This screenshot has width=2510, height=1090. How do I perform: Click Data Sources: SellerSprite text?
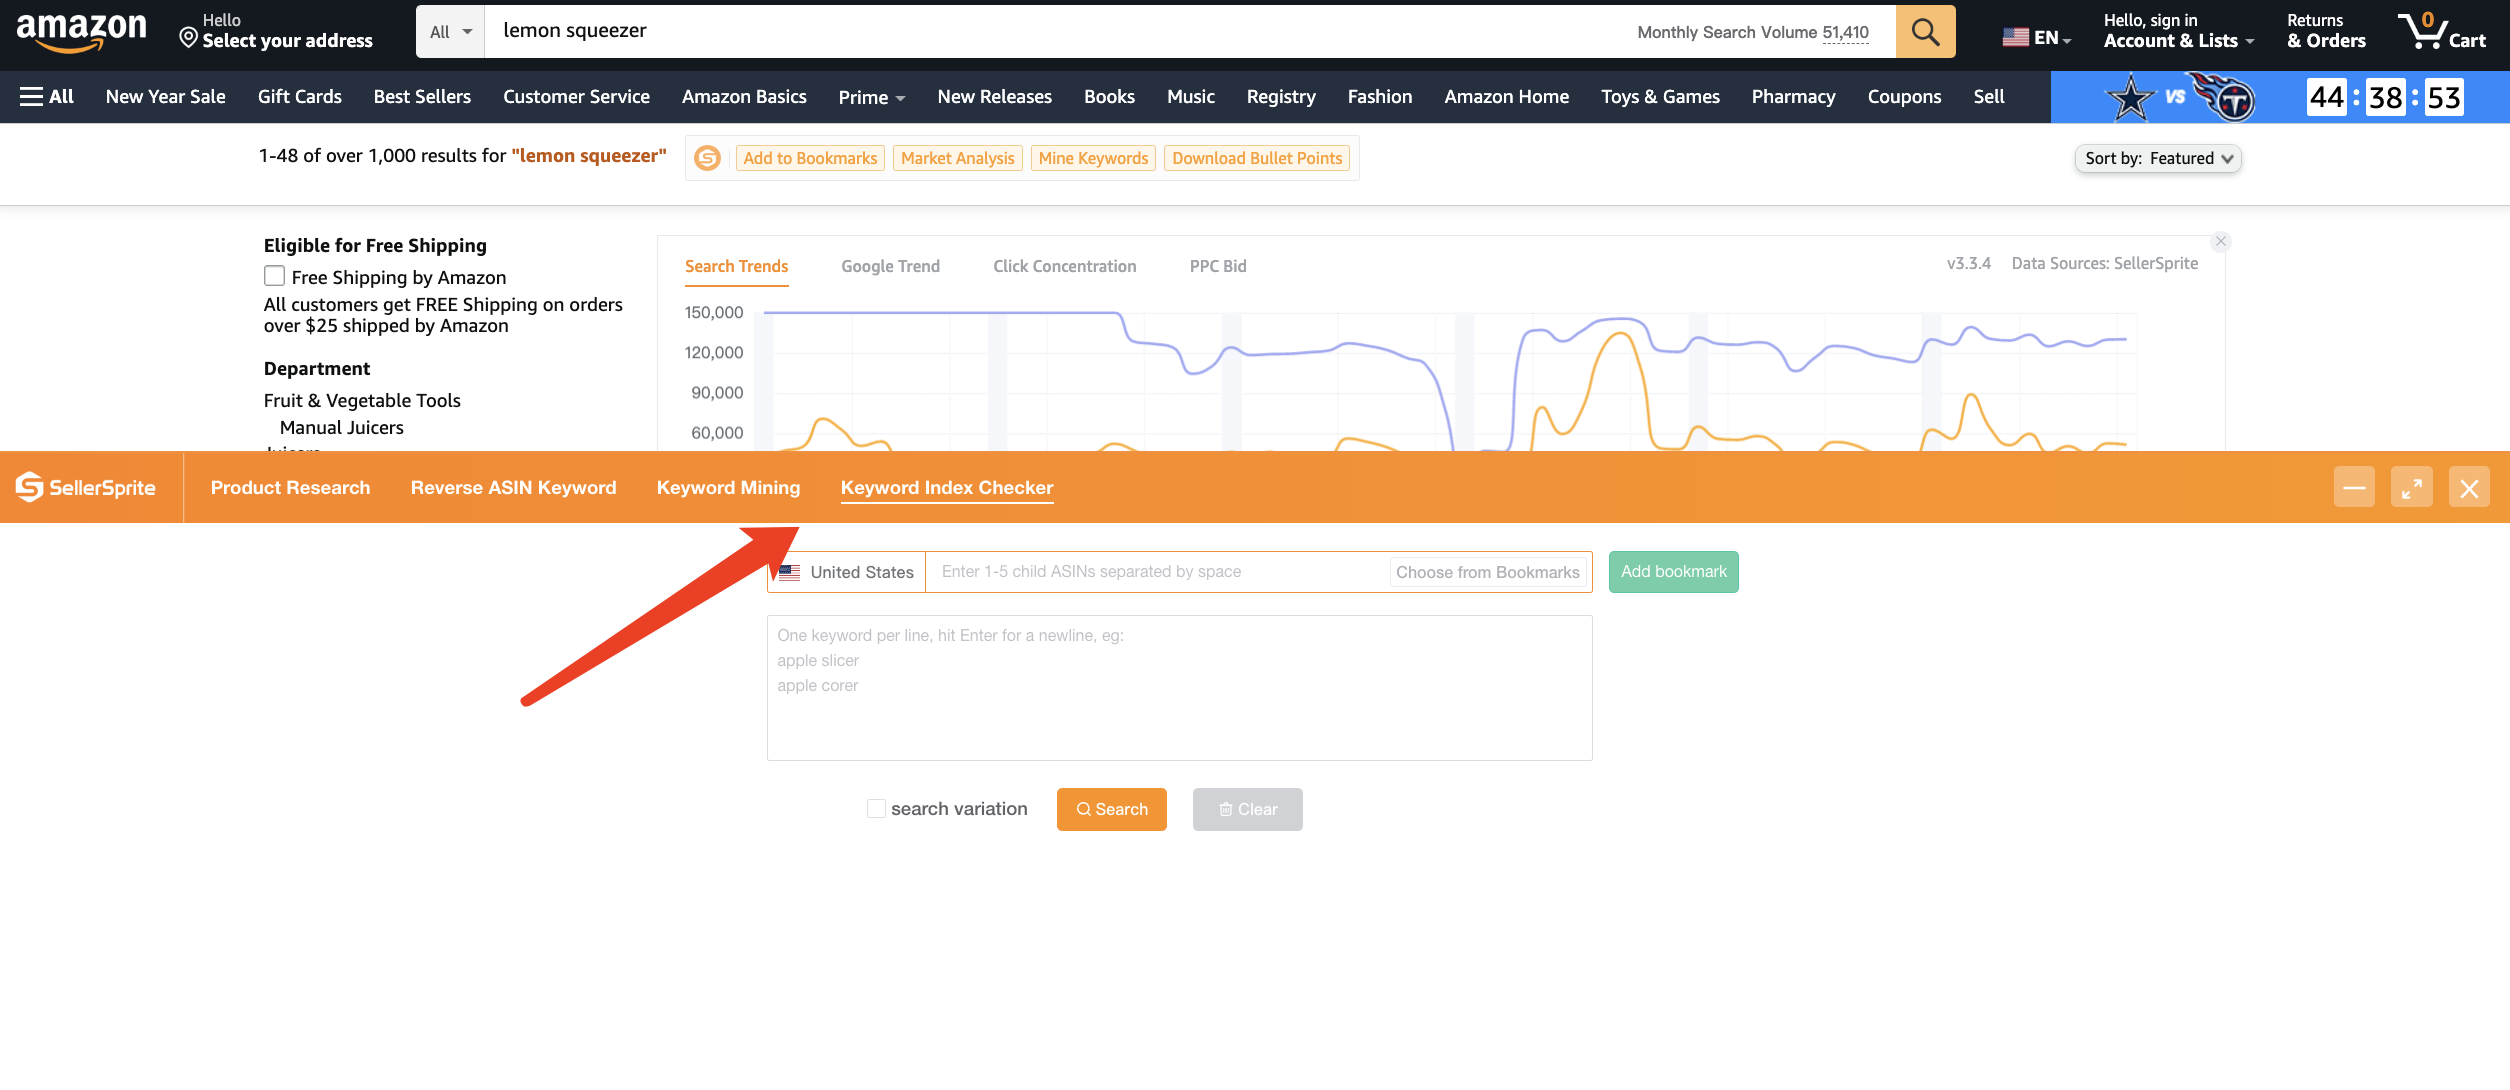(x=2105, y=263)
